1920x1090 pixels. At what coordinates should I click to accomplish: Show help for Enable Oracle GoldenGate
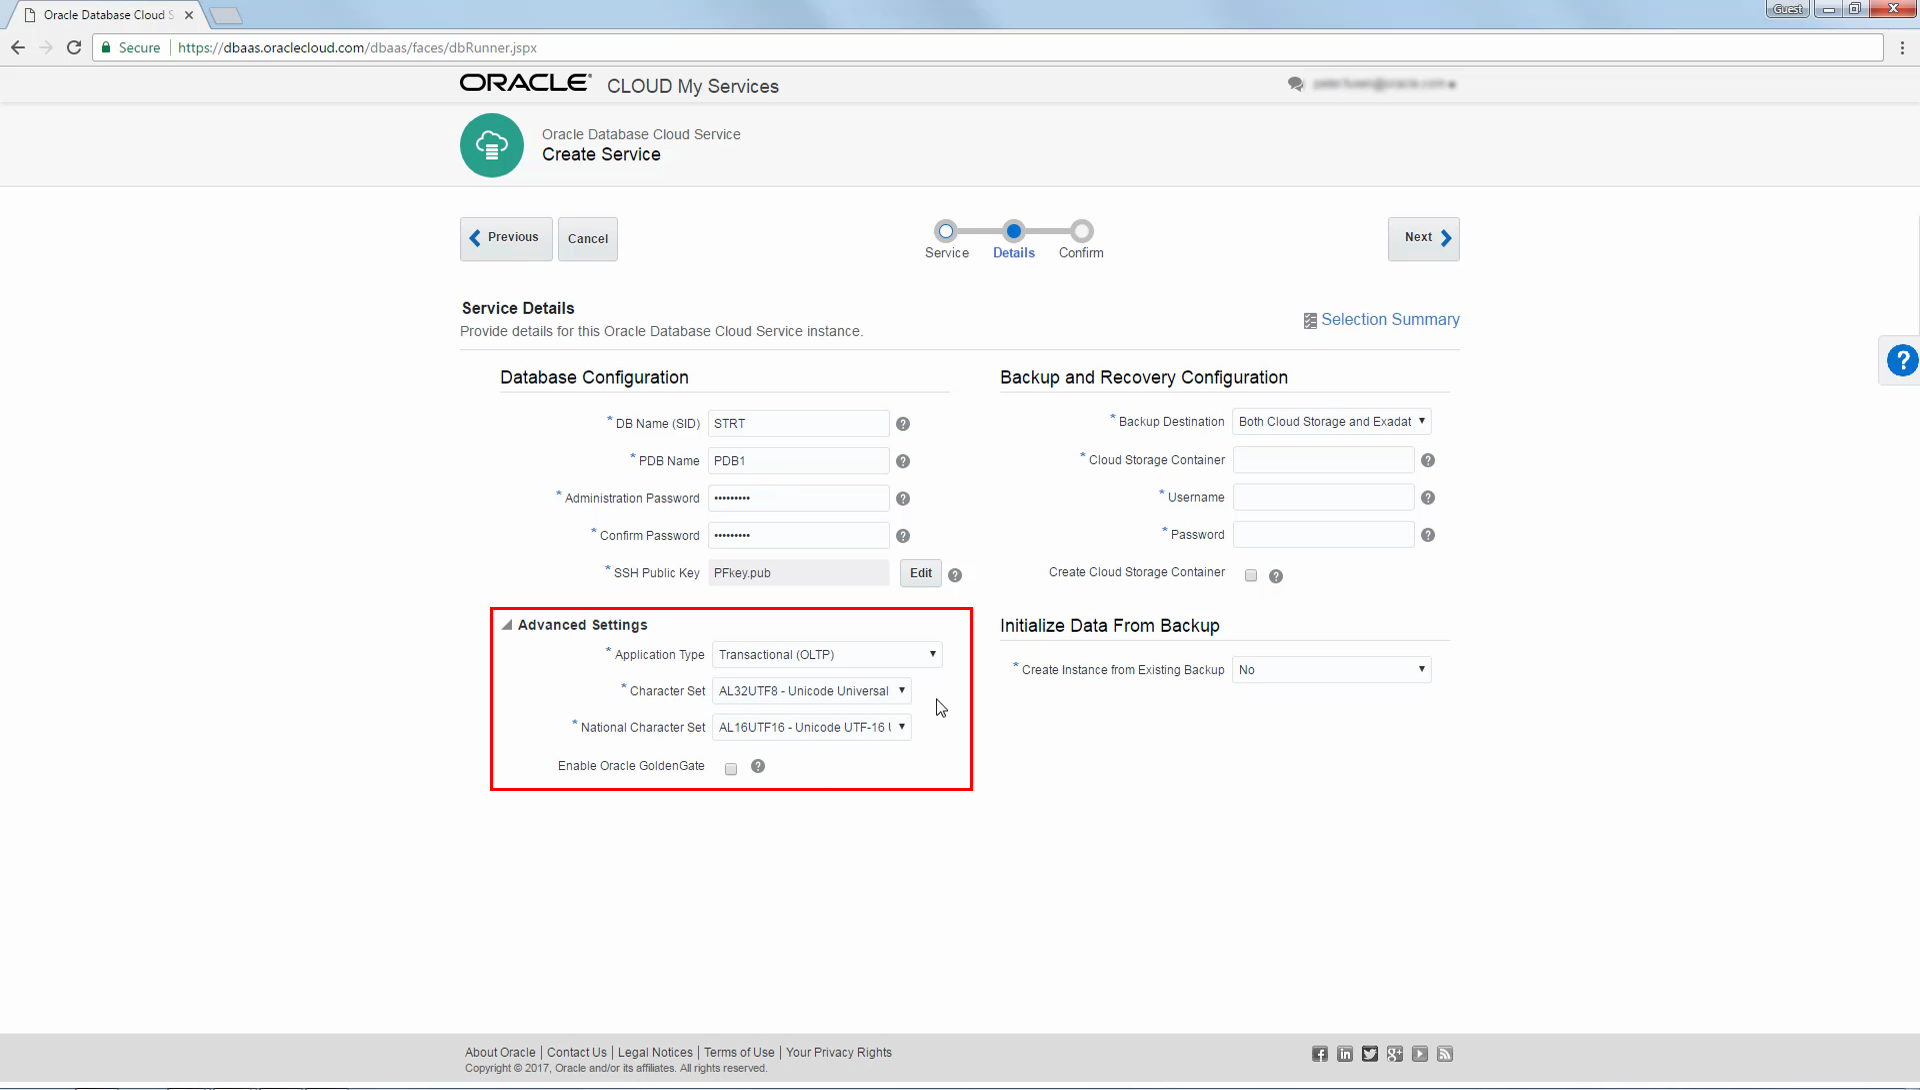(x=758, y=766)
